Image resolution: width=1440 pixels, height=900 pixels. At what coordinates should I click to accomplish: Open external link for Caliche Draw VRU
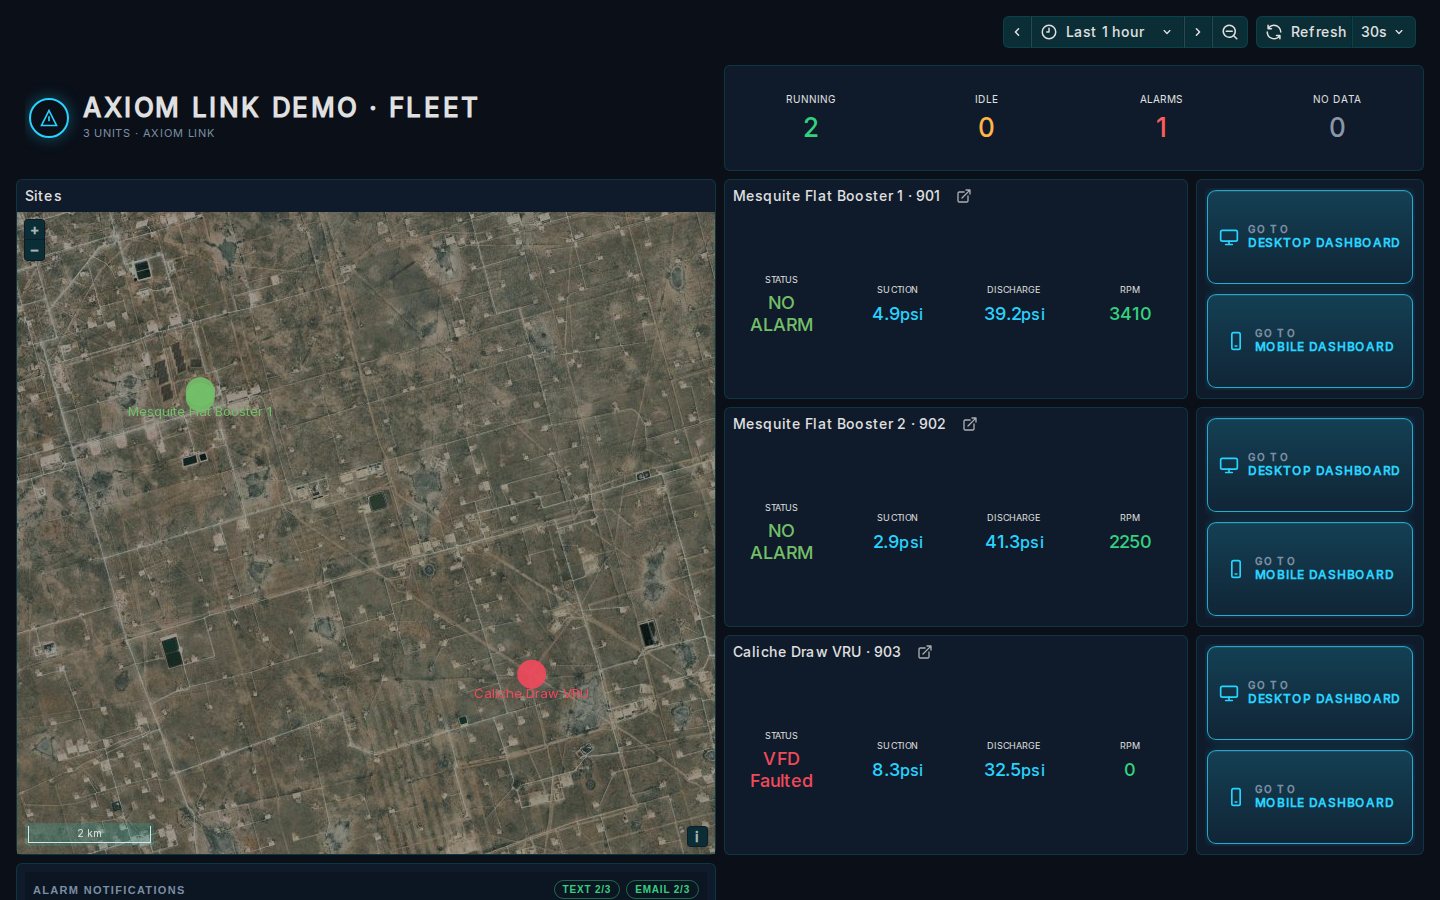point(925,652)
